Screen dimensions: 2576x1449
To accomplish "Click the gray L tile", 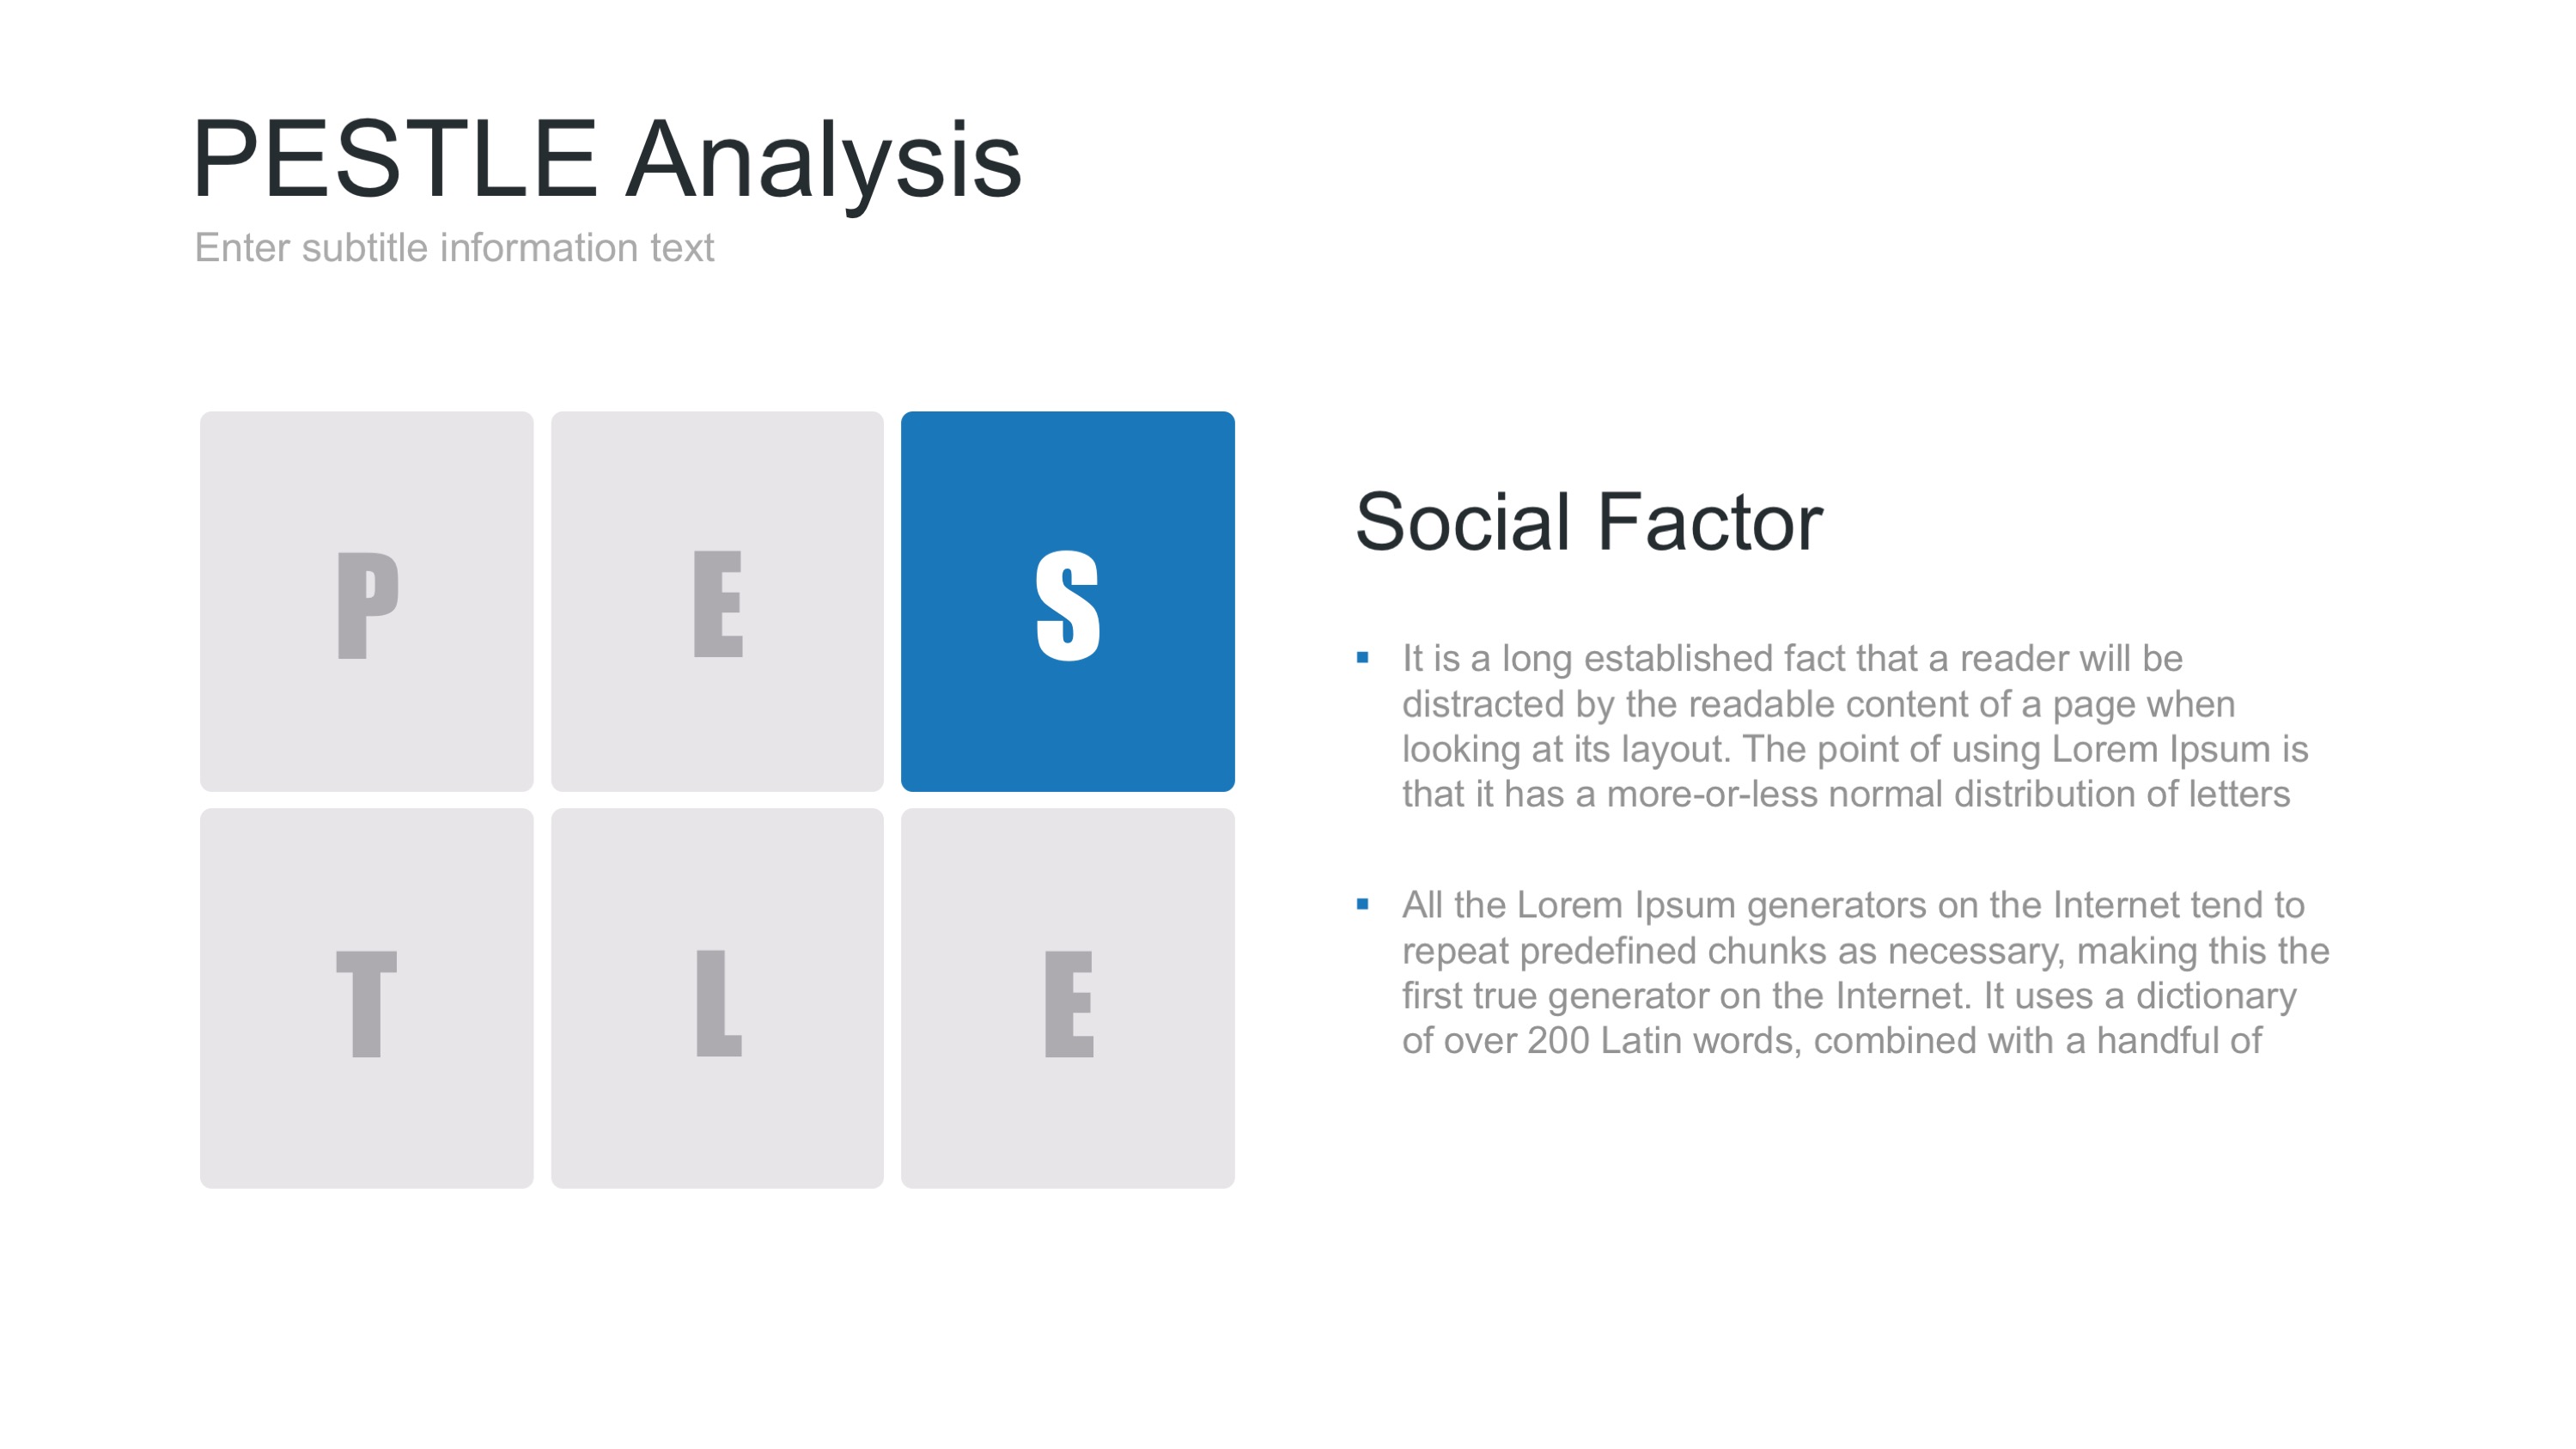I will point(717,998).
